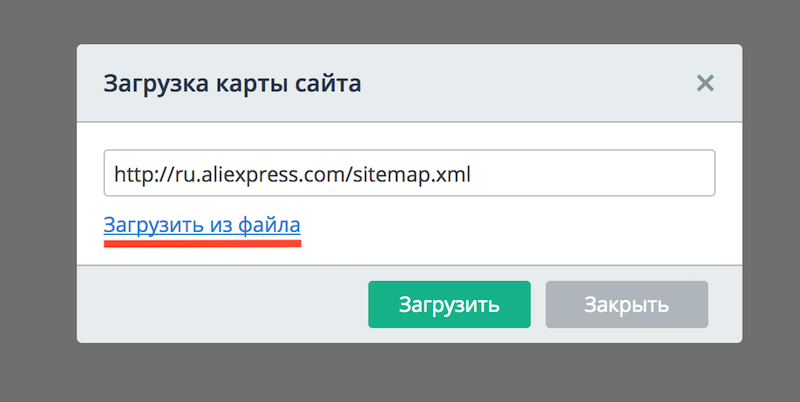Screen dimensions: 800x402
Task: Click the gray "Закрыть" button
Action: [626, 304]
